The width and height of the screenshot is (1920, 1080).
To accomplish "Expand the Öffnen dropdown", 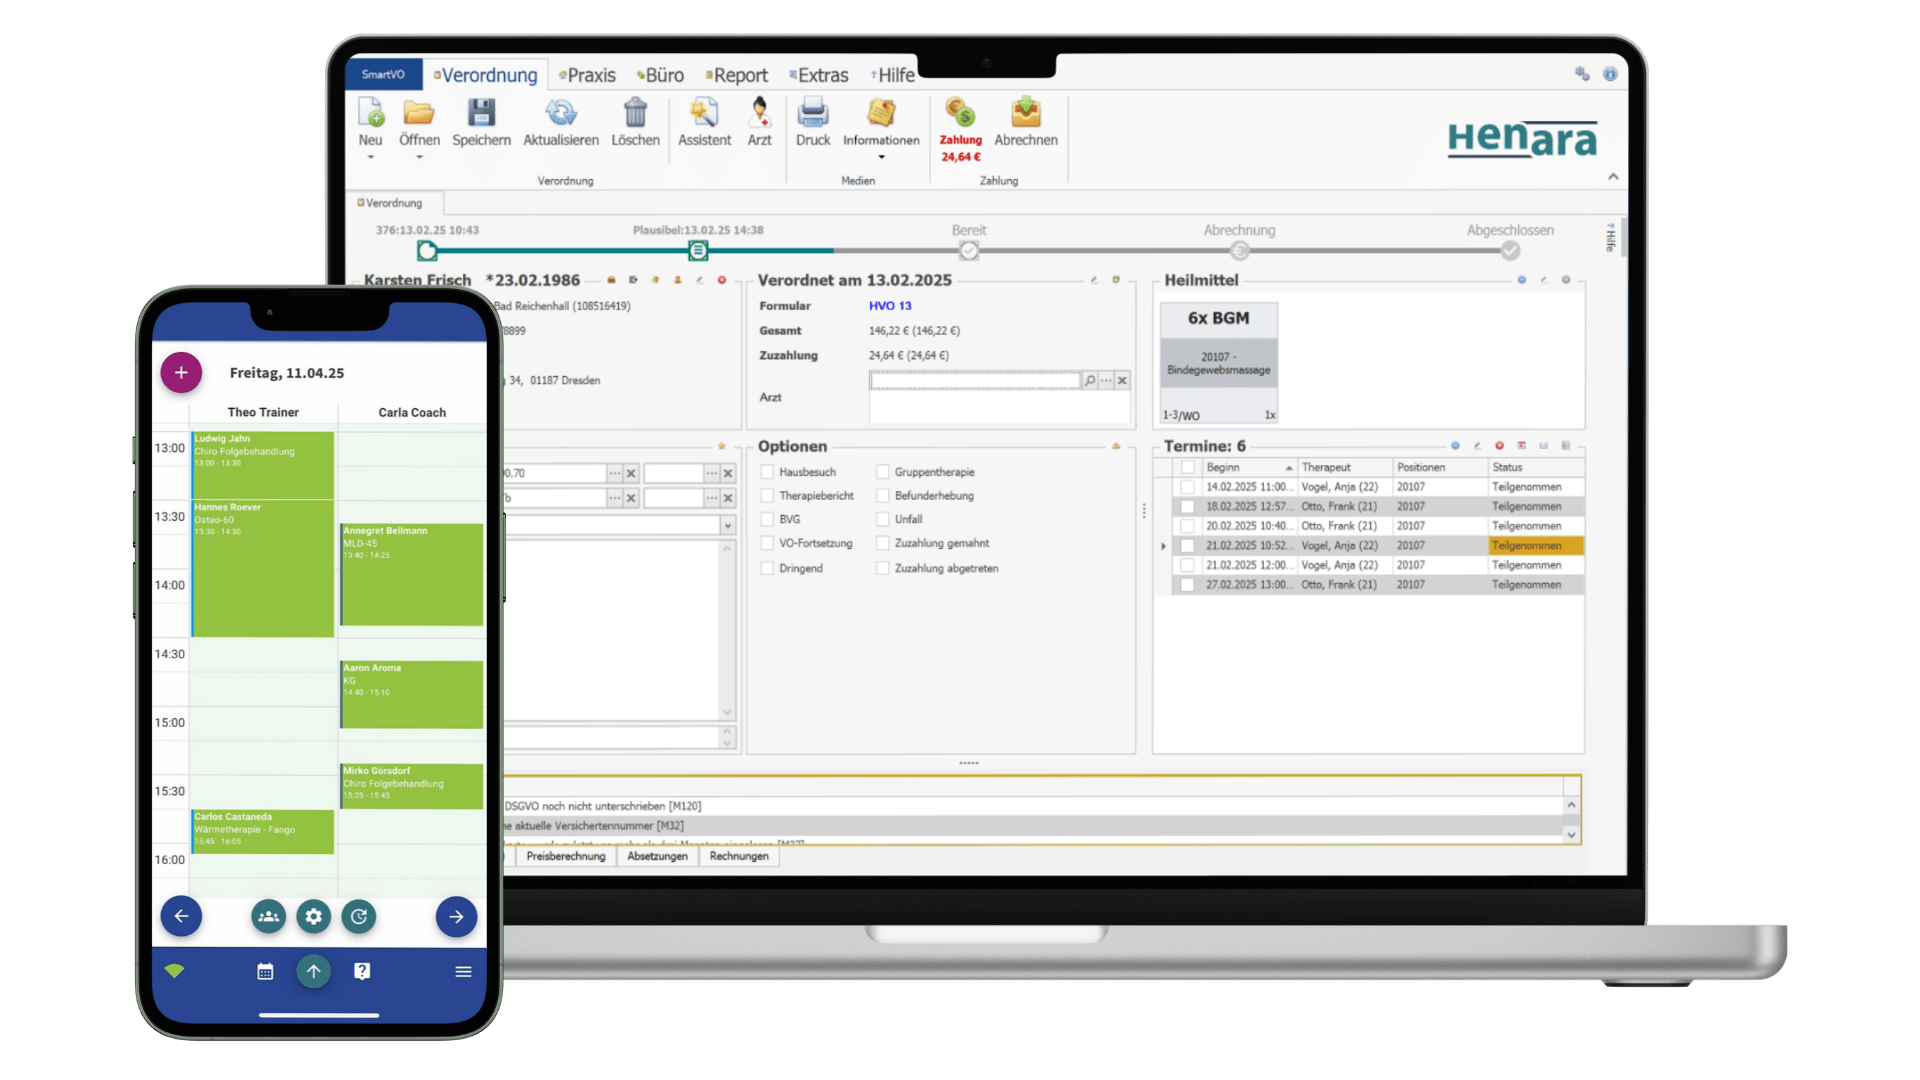I will click(x=420, y=155).
